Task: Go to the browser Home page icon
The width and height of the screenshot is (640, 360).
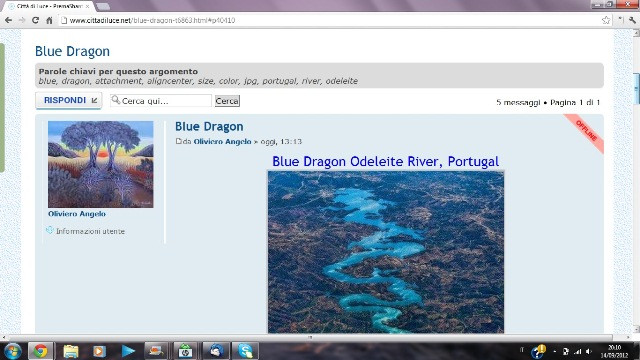Action: click(49, 20)
